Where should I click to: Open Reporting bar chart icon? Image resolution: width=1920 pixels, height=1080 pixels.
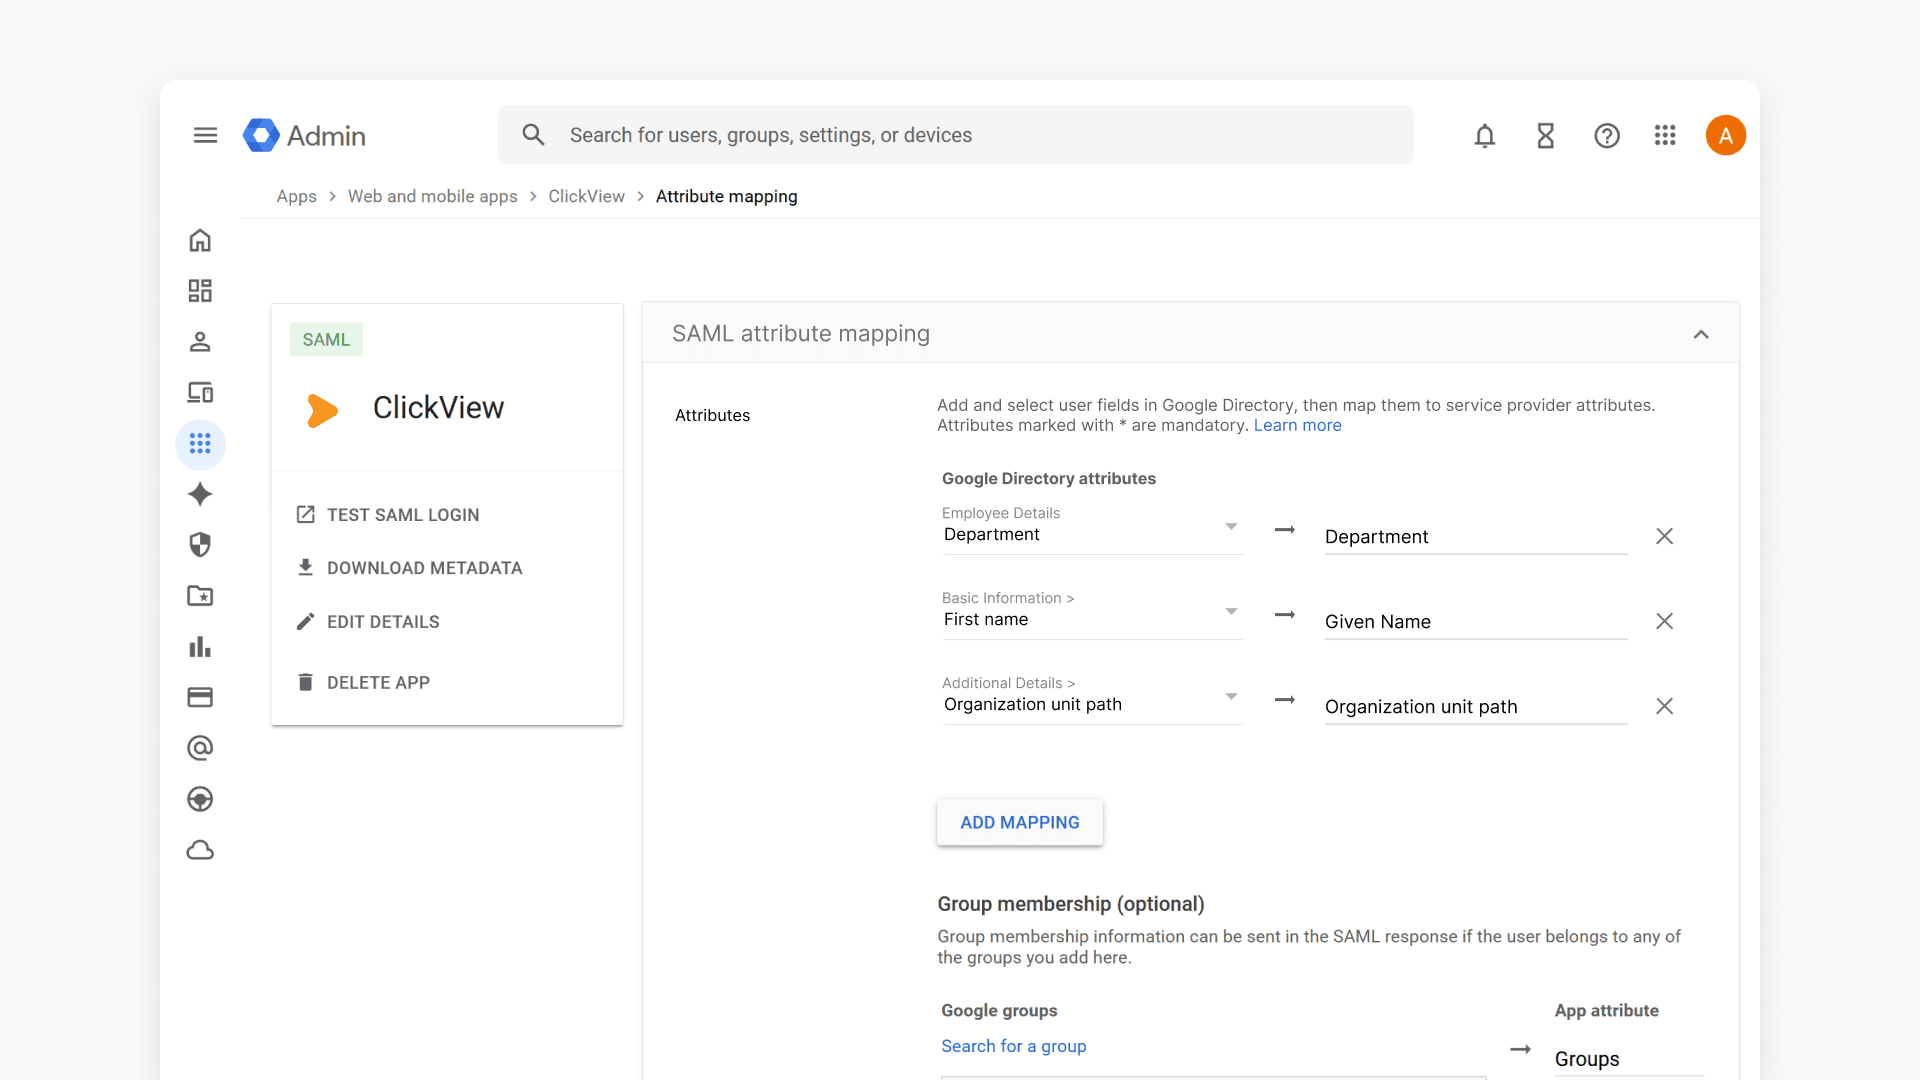click(200, 647)
